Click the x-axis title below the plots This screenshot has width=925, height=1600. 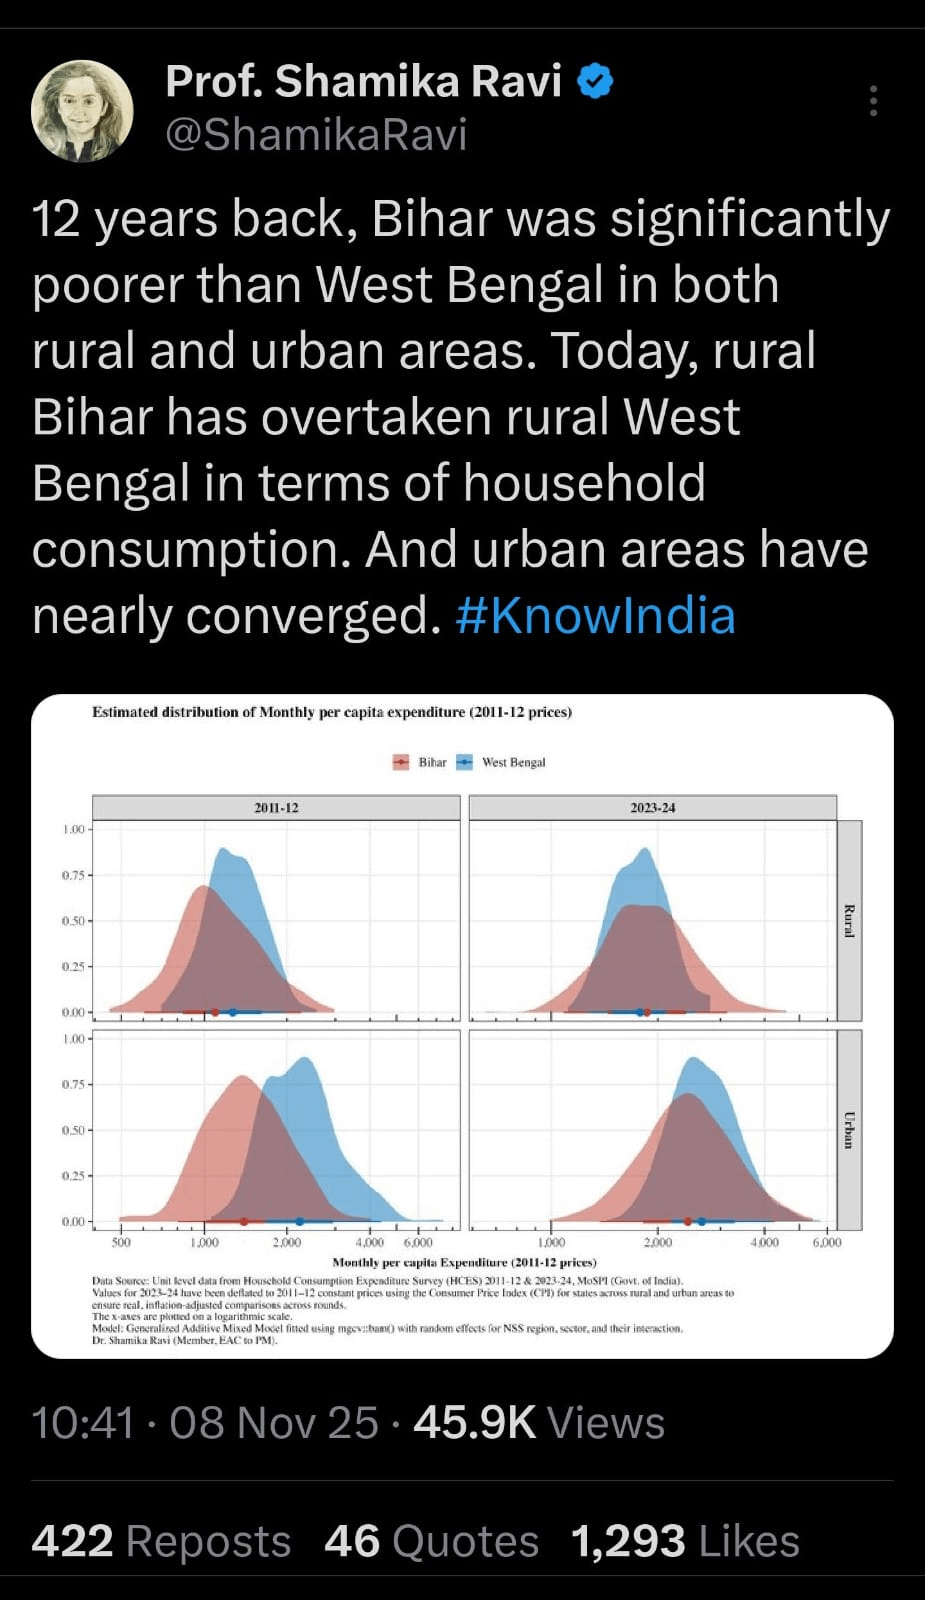pyautogui.click(x=464, y=1262)
